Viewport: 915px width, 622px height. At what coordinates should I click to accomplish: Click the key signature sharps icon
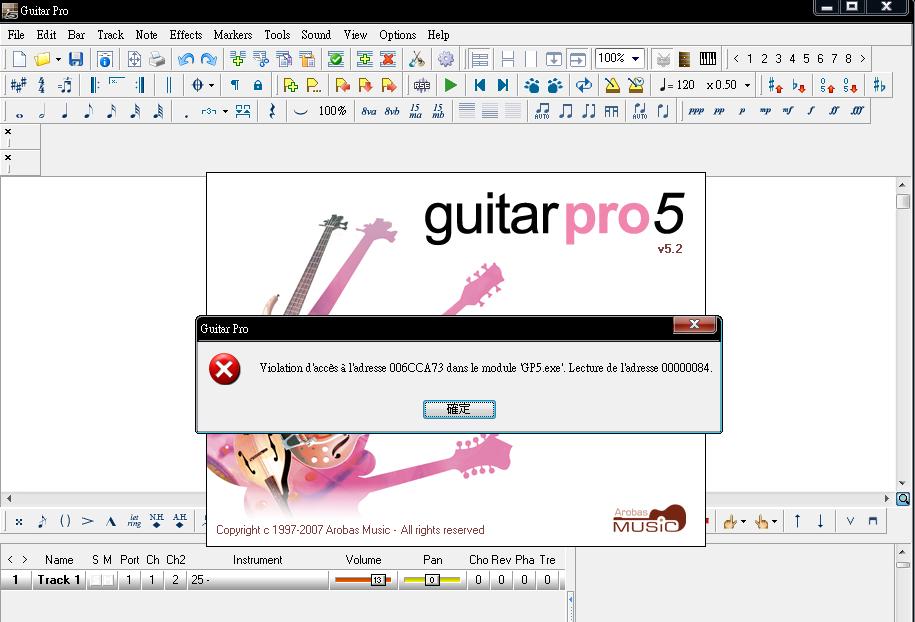click(x=18, y=85)
